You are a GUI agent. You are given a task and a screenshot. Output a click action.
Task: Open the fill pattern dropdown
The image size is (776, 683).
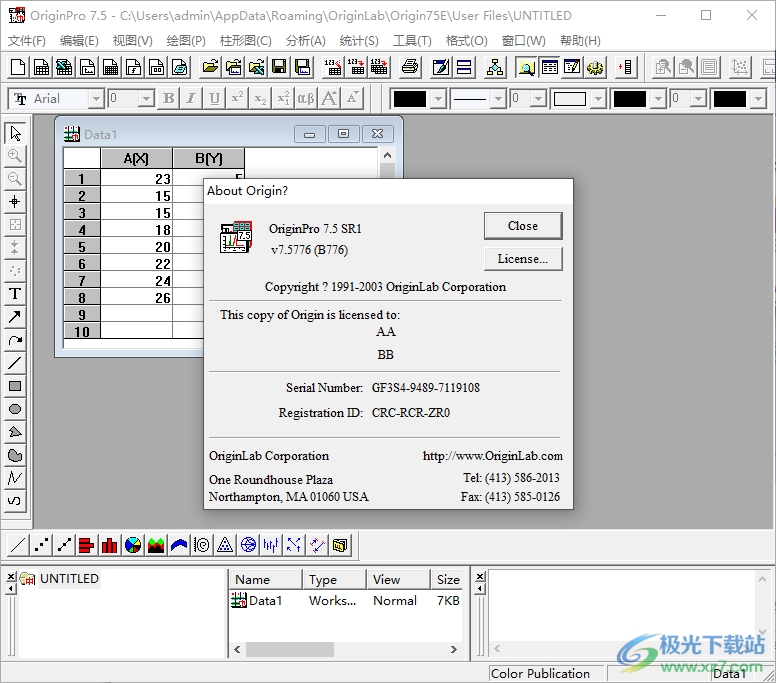(x=598, y=99)
